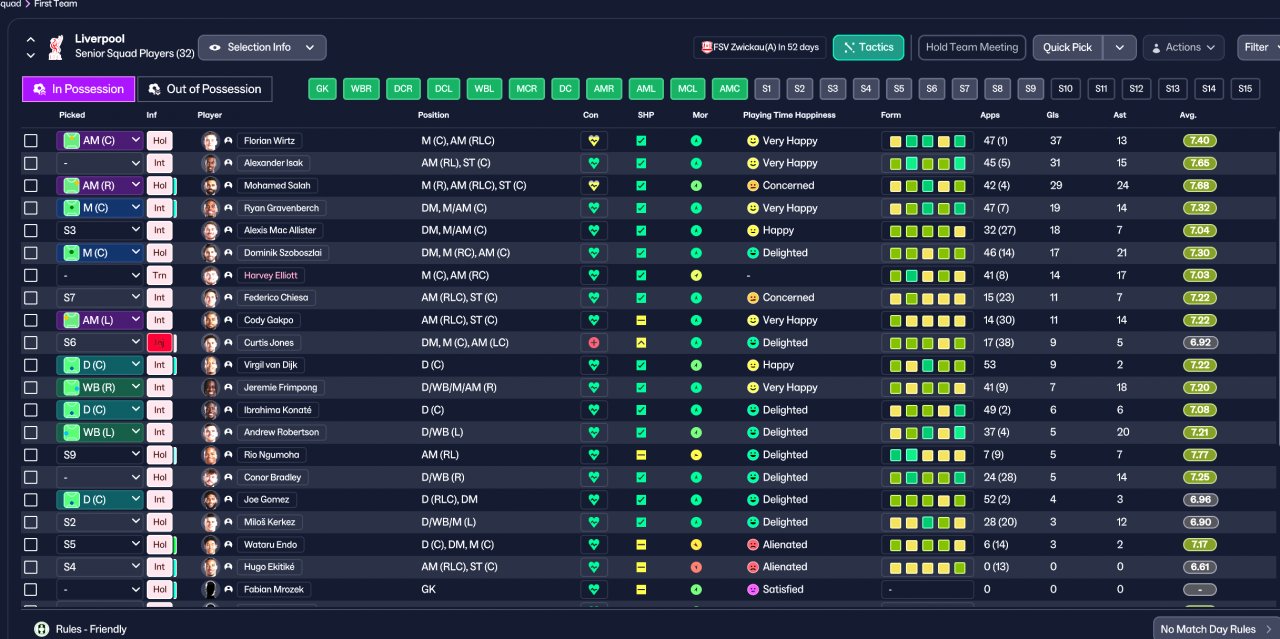Expand the Quick Pick arrow dropdown
The height and width of the screenshot is (639, 1280).
pos(1120,47)
